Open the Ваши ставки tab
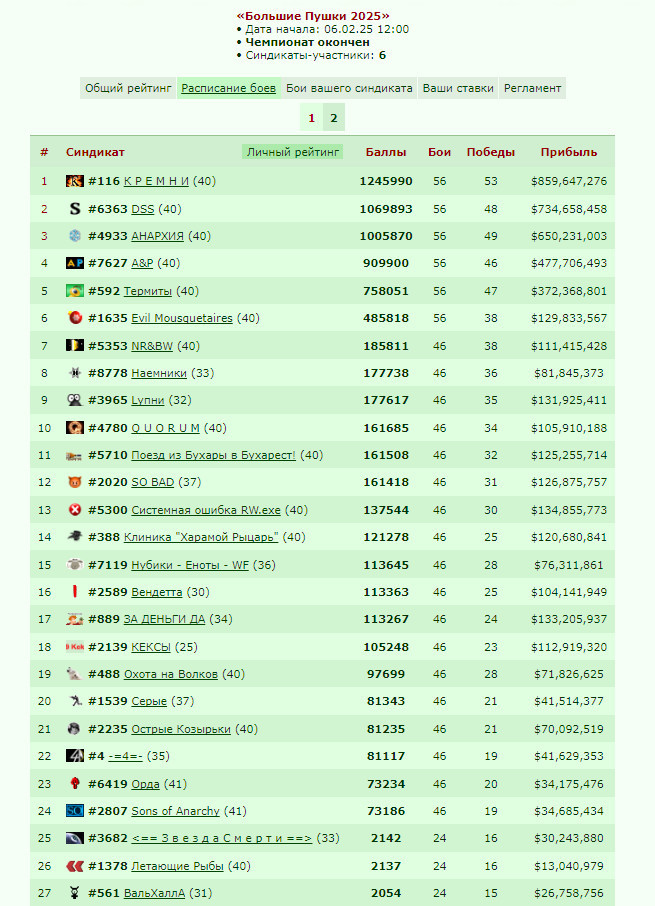The image size is (655, 906). (x=458, y=88)
